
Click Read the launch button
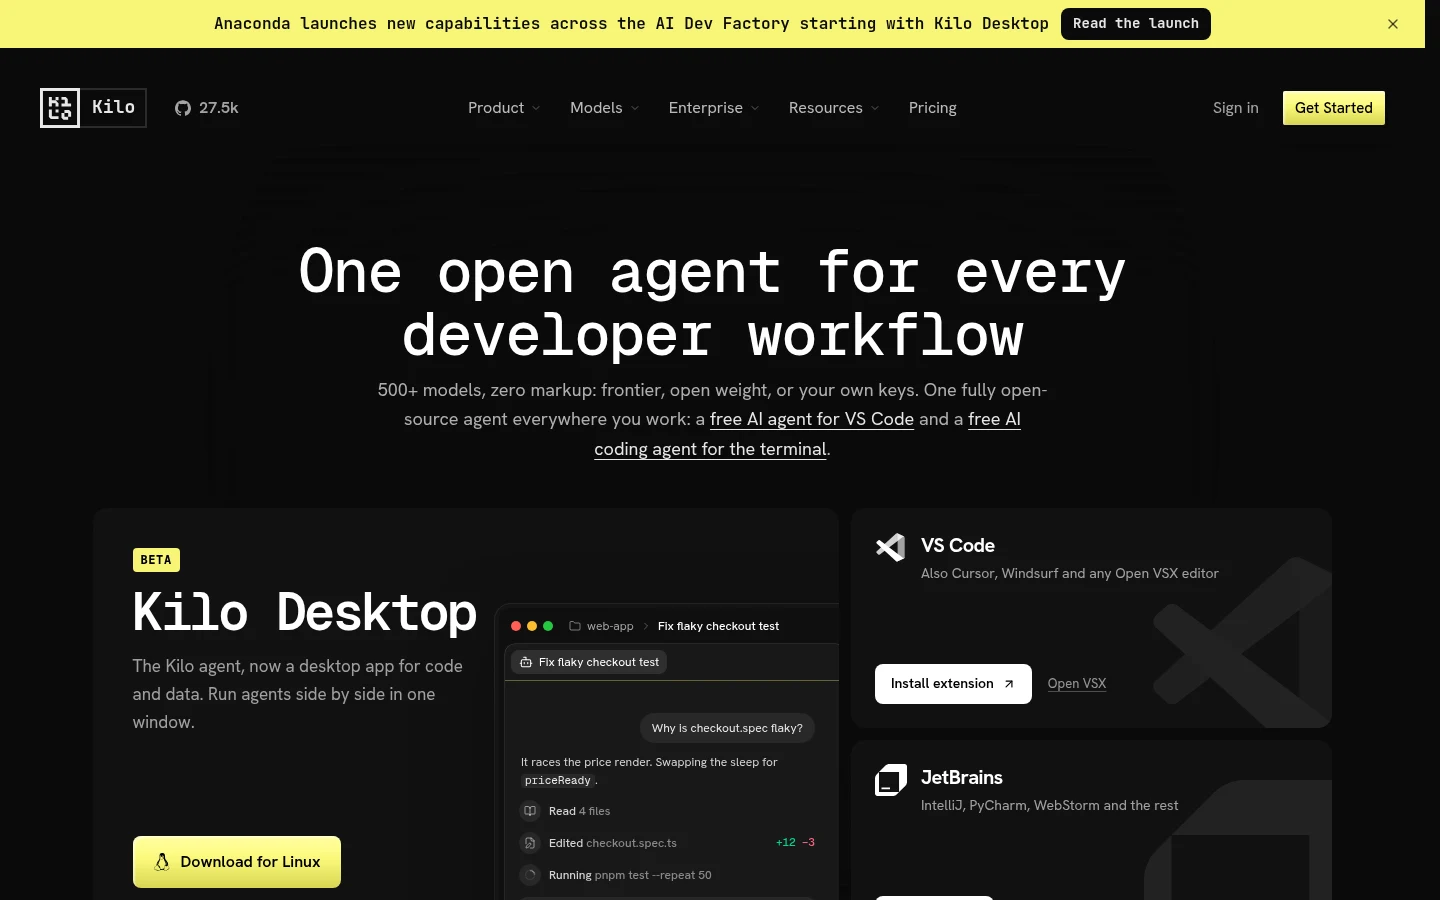click(1136, 24)
